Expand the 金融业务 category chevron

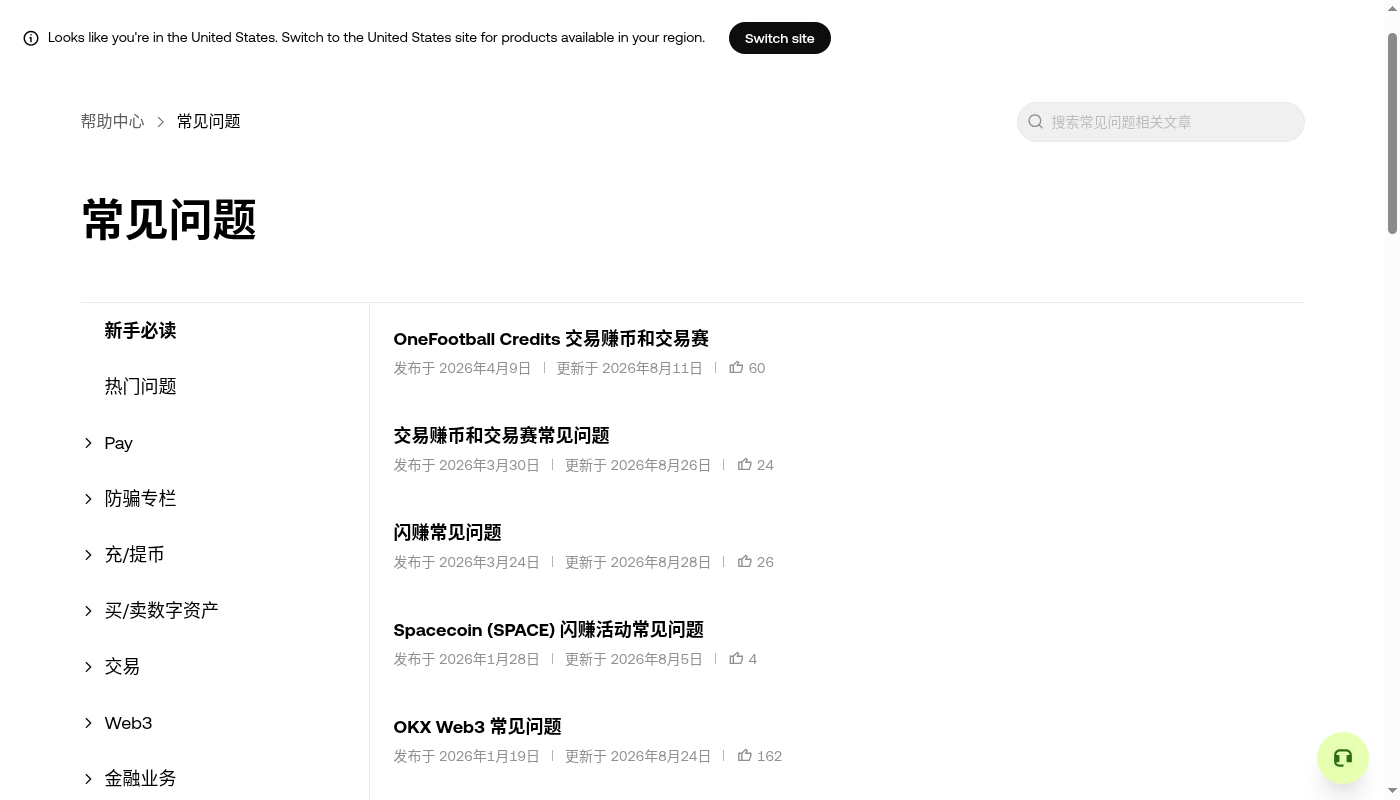(88, 778)
